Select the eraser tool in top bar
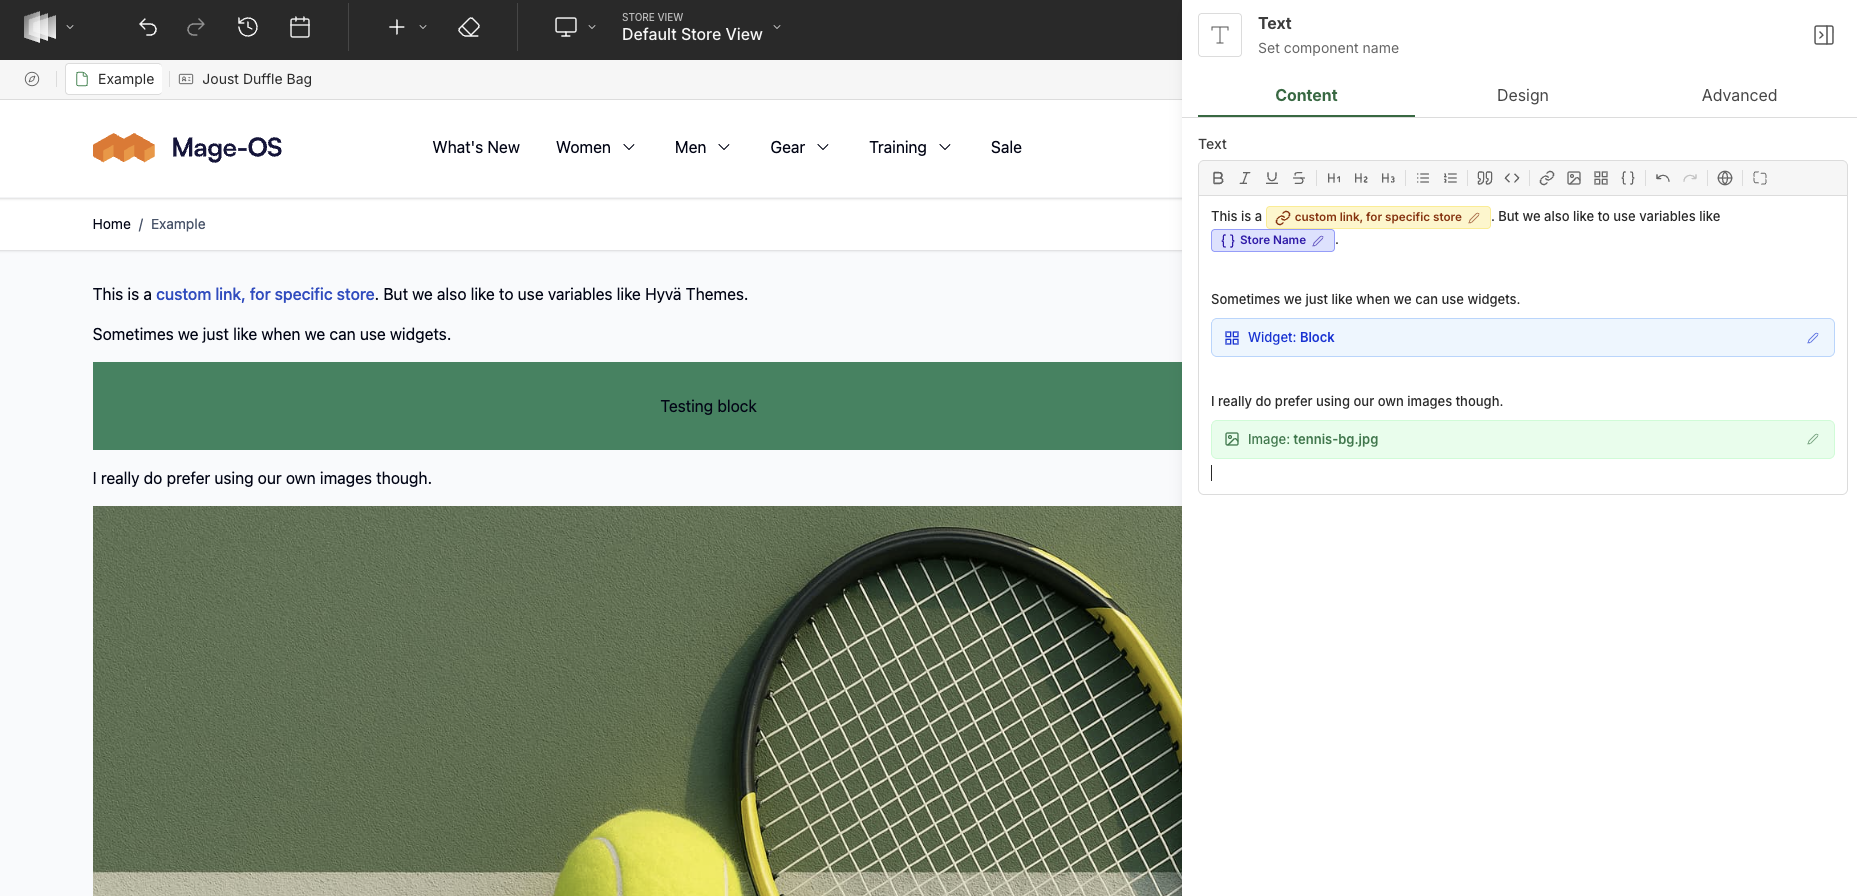Image resolution: width=1857 pixels, height=896 pixels. pyautogui.click(x=469, y=28)
